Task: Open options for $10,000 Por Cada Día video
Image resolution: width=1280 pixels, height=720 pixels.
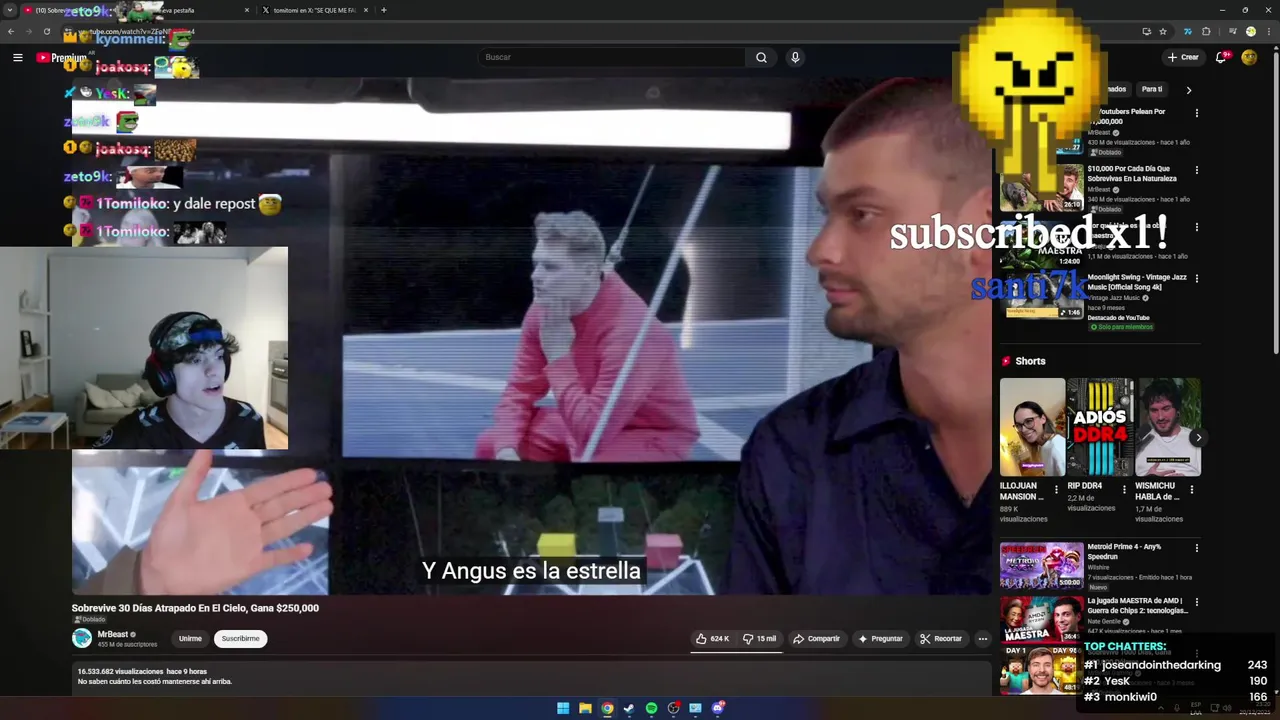Action: click(x=1196, y=170)
